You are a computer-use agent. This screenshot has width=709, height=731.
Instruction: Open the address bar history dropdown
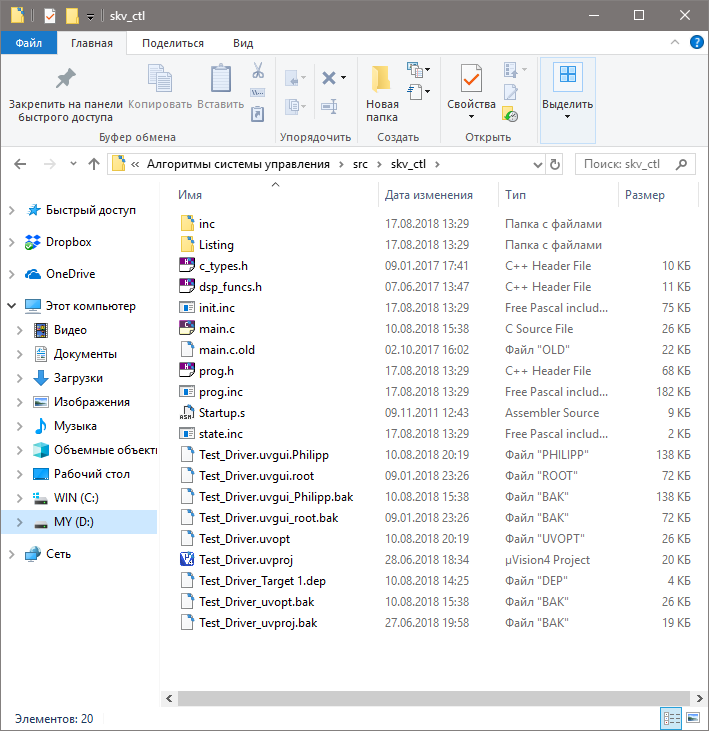pos(538,164)
